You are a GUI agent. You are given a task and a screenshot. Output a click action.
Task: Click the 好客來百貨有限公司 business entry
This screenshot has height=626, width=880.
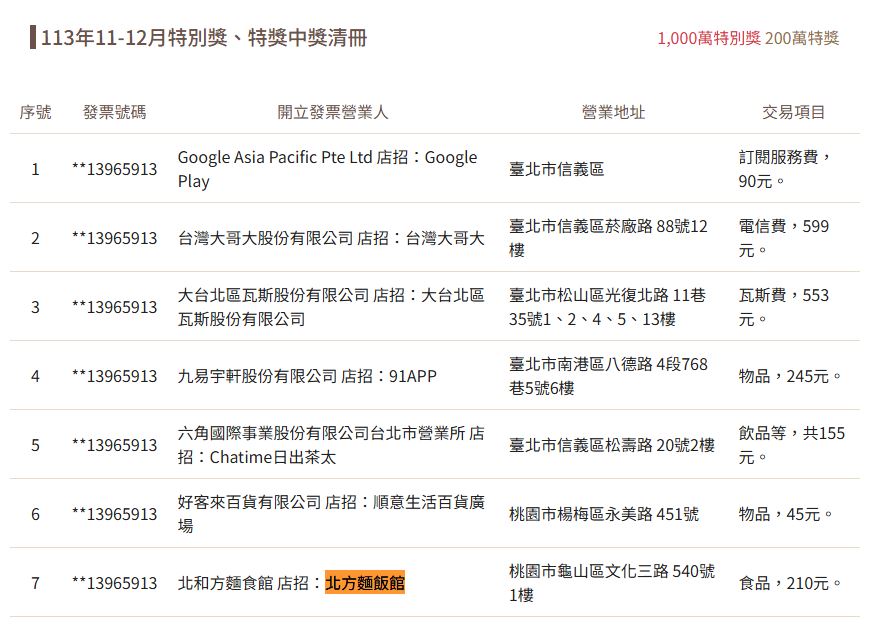point(330,514)
